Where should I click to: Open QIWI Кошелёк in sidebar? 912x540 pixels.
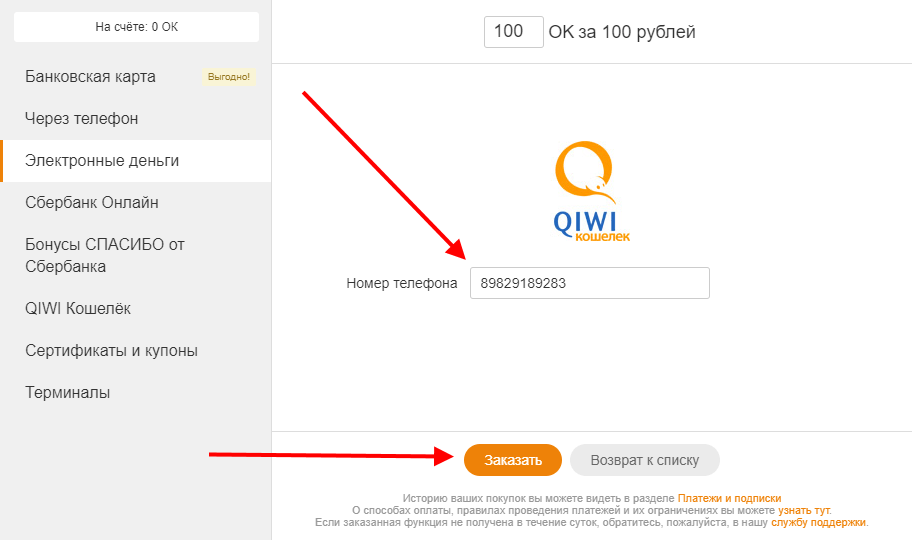pos(78,309)
